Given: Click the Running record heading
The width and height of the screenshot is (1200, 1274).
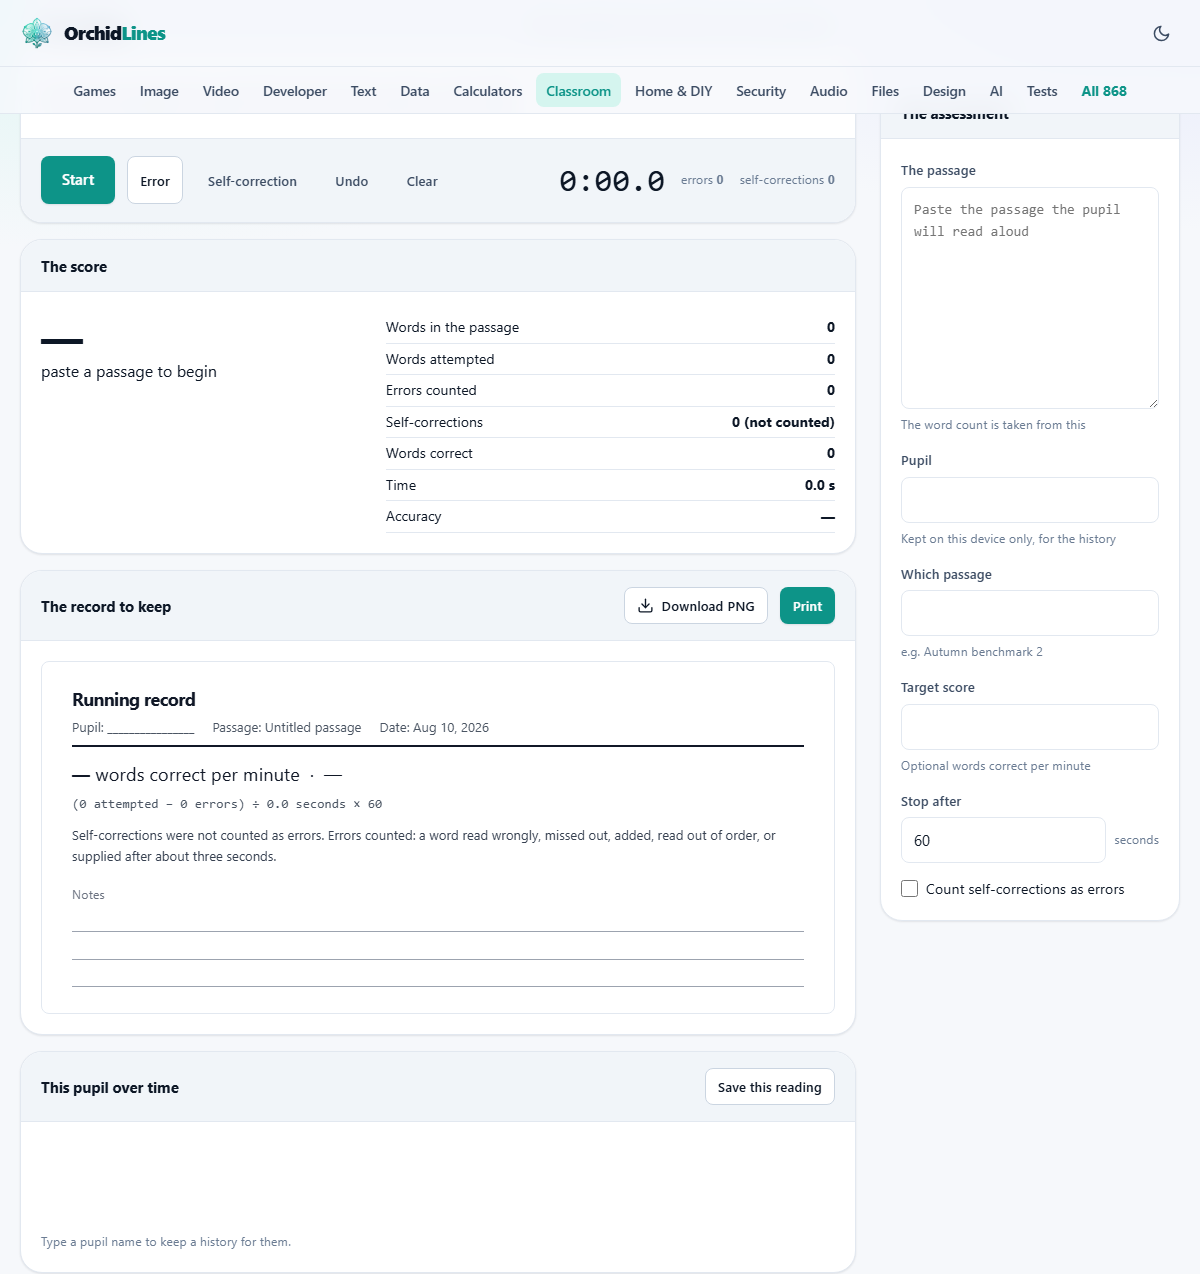Looking at the screenshot, I should click(134, 700).
